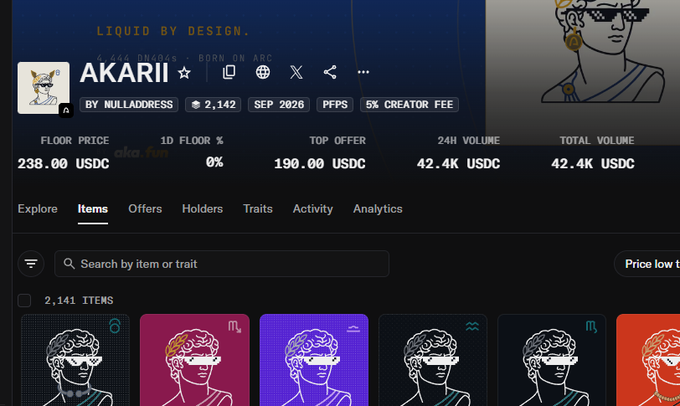The height and width of the screenshot is (406, 680).
Task: Open the three-dot more options menu
Action: 363,72
